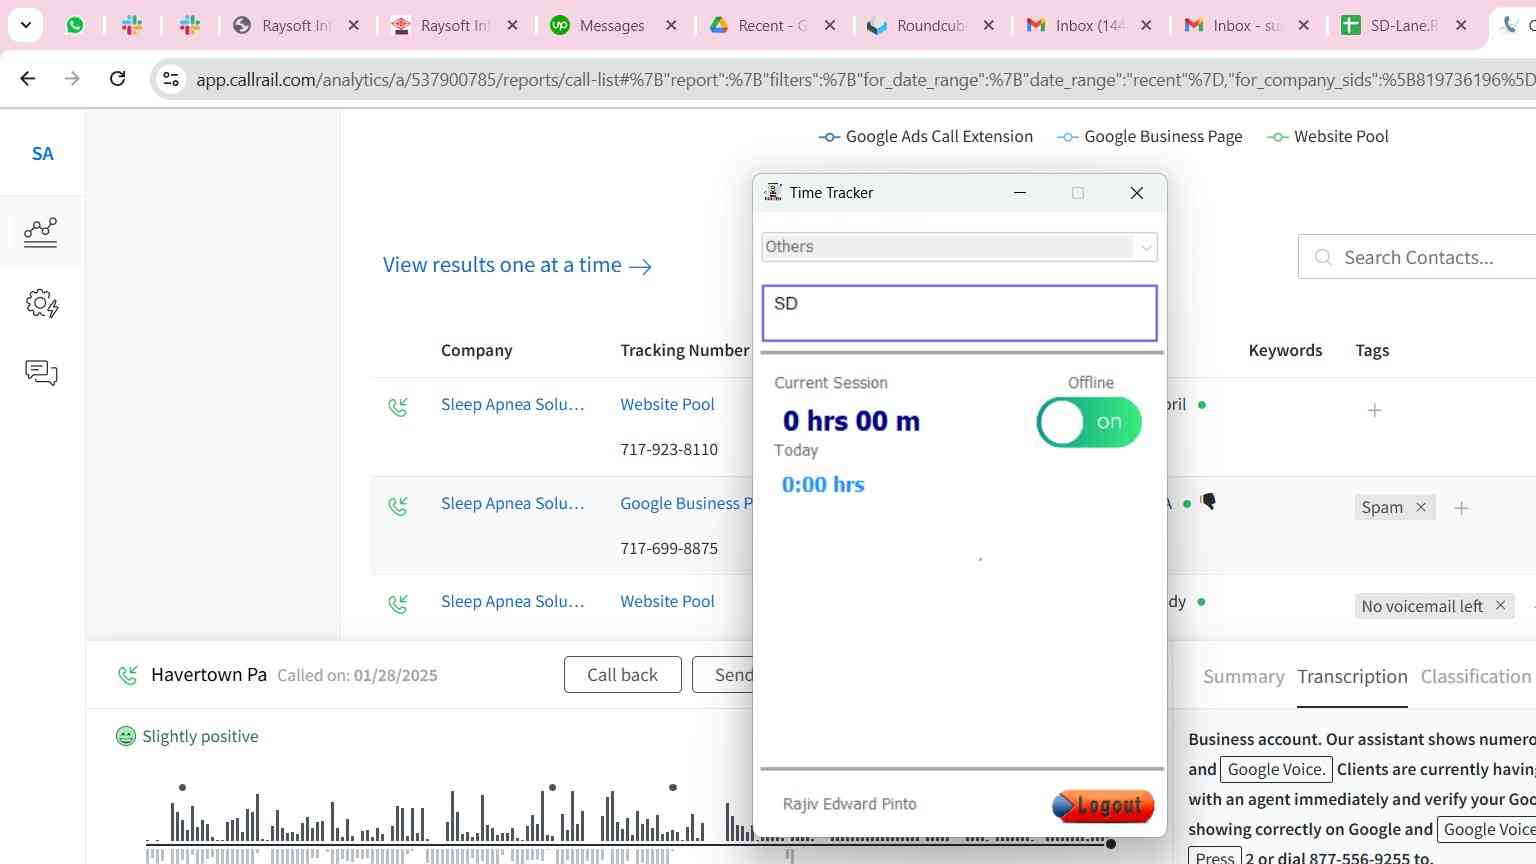Image resolution: width=1536 pixels, height=864 pixels.
Task: Go back to the previous page
Action: click(28, 78)
